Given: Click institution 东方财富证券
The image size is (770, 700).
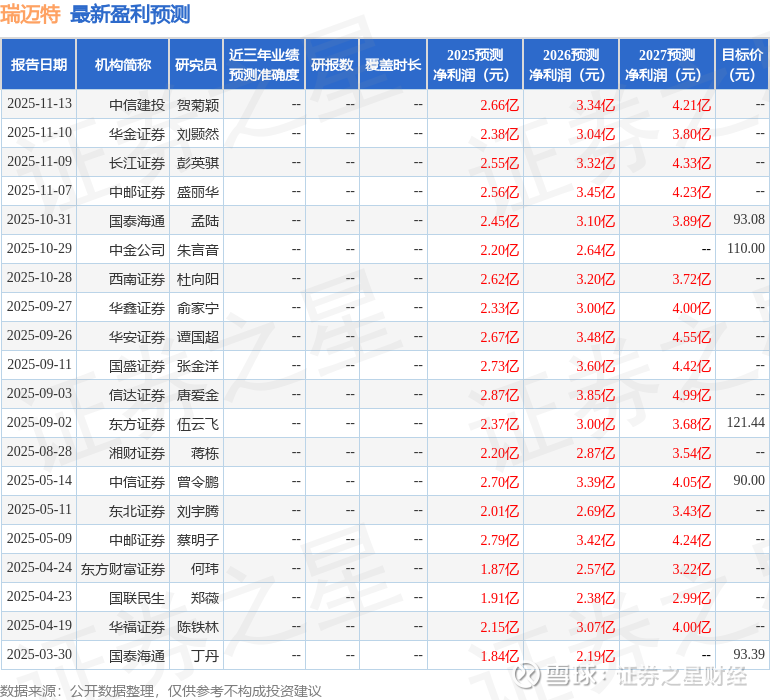Looking at the screenshot, I should 123,569.
